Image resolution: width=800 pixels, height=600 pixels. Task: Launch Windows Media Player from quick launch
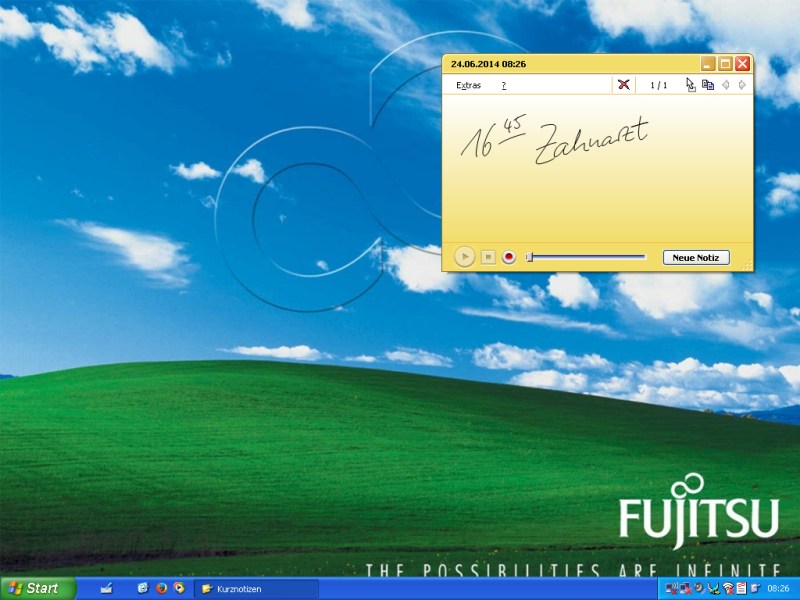coord(179,588)
